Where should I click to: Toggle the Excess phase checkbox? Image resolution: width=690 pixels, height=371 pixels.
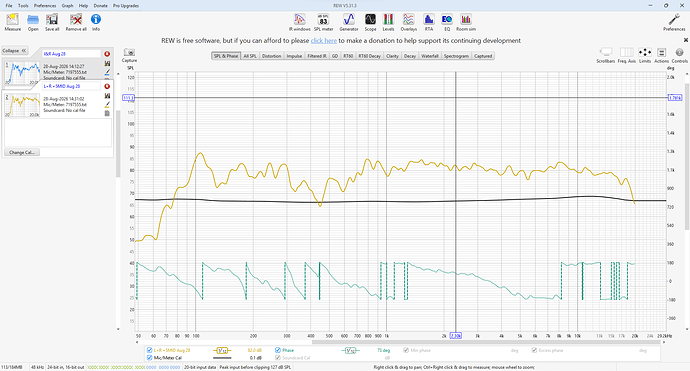534,350
